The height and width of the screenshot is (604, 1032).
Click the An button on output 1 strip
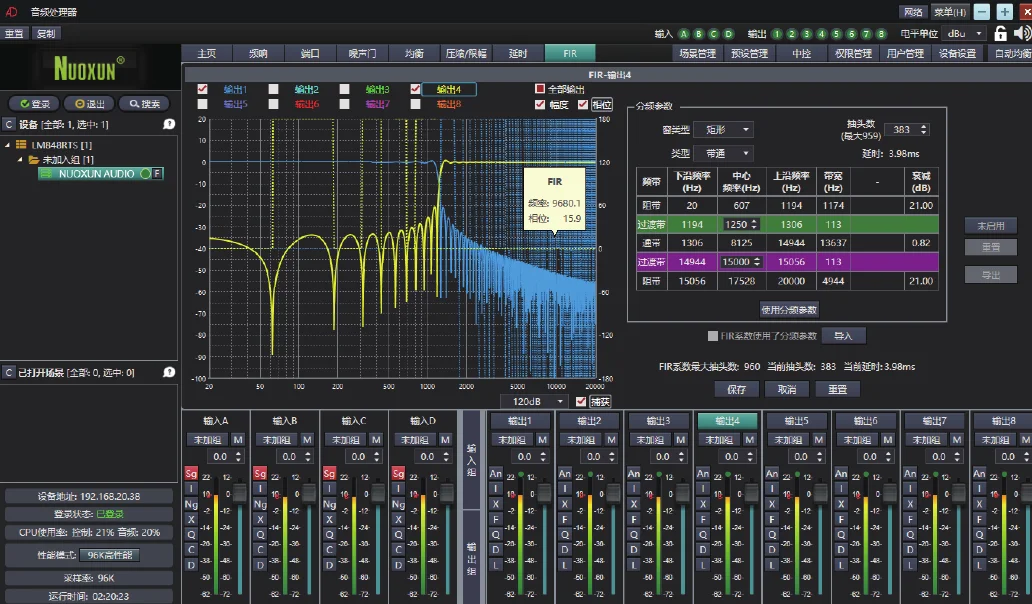click(x=494, y=474)
